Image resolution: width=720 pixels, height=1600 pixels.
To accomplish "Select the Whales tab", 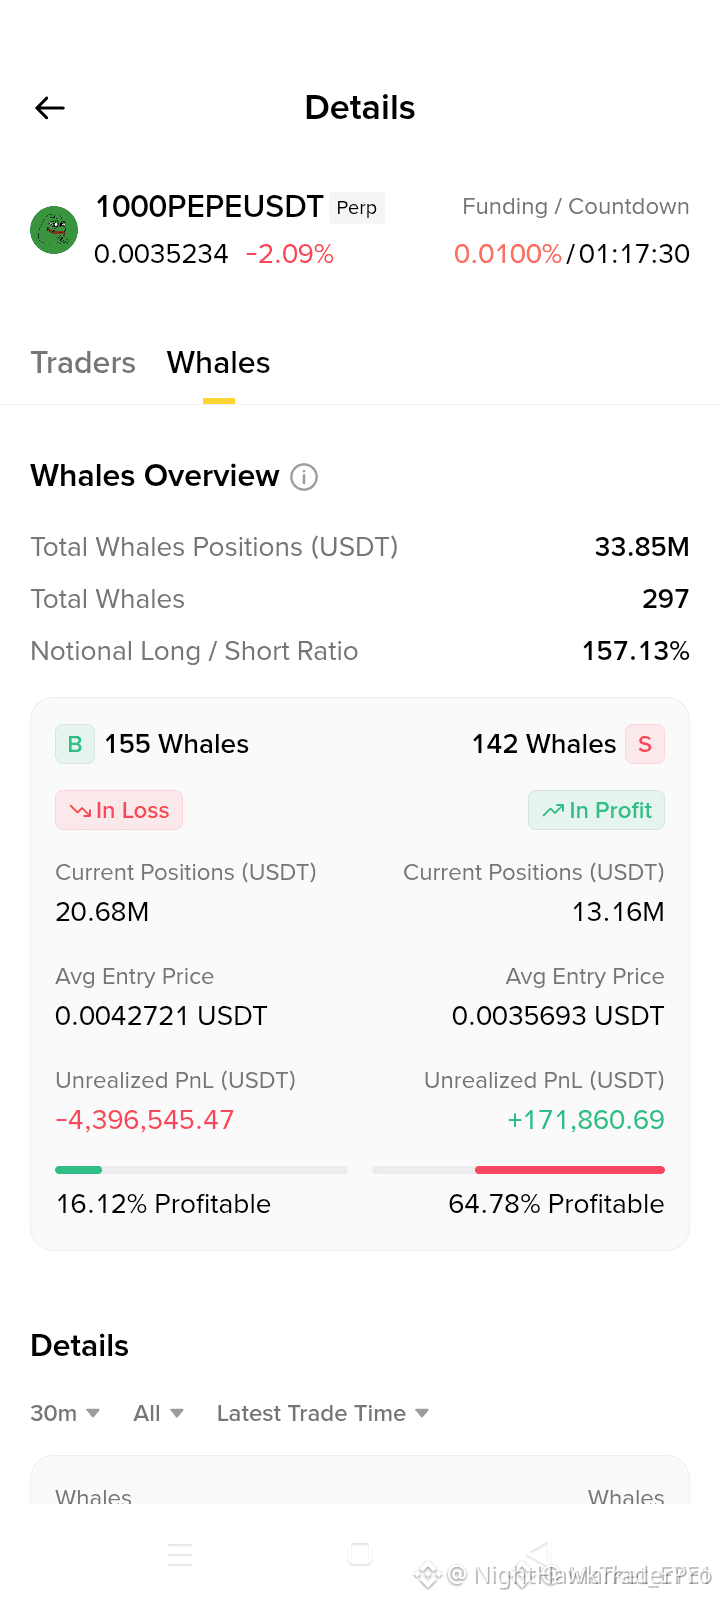I will click(x=219, y=362).
